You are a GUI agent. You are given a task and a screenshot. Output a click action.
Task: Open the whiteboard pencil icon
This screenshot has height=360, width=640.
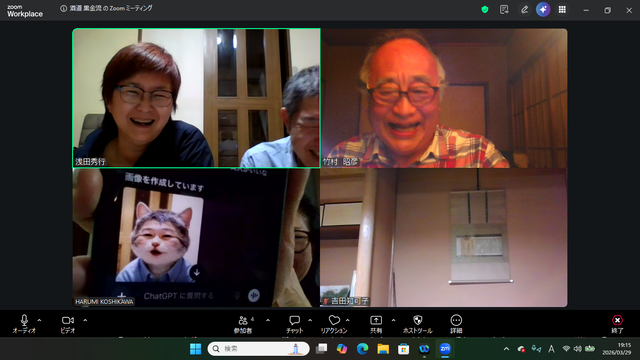[524, 9]
